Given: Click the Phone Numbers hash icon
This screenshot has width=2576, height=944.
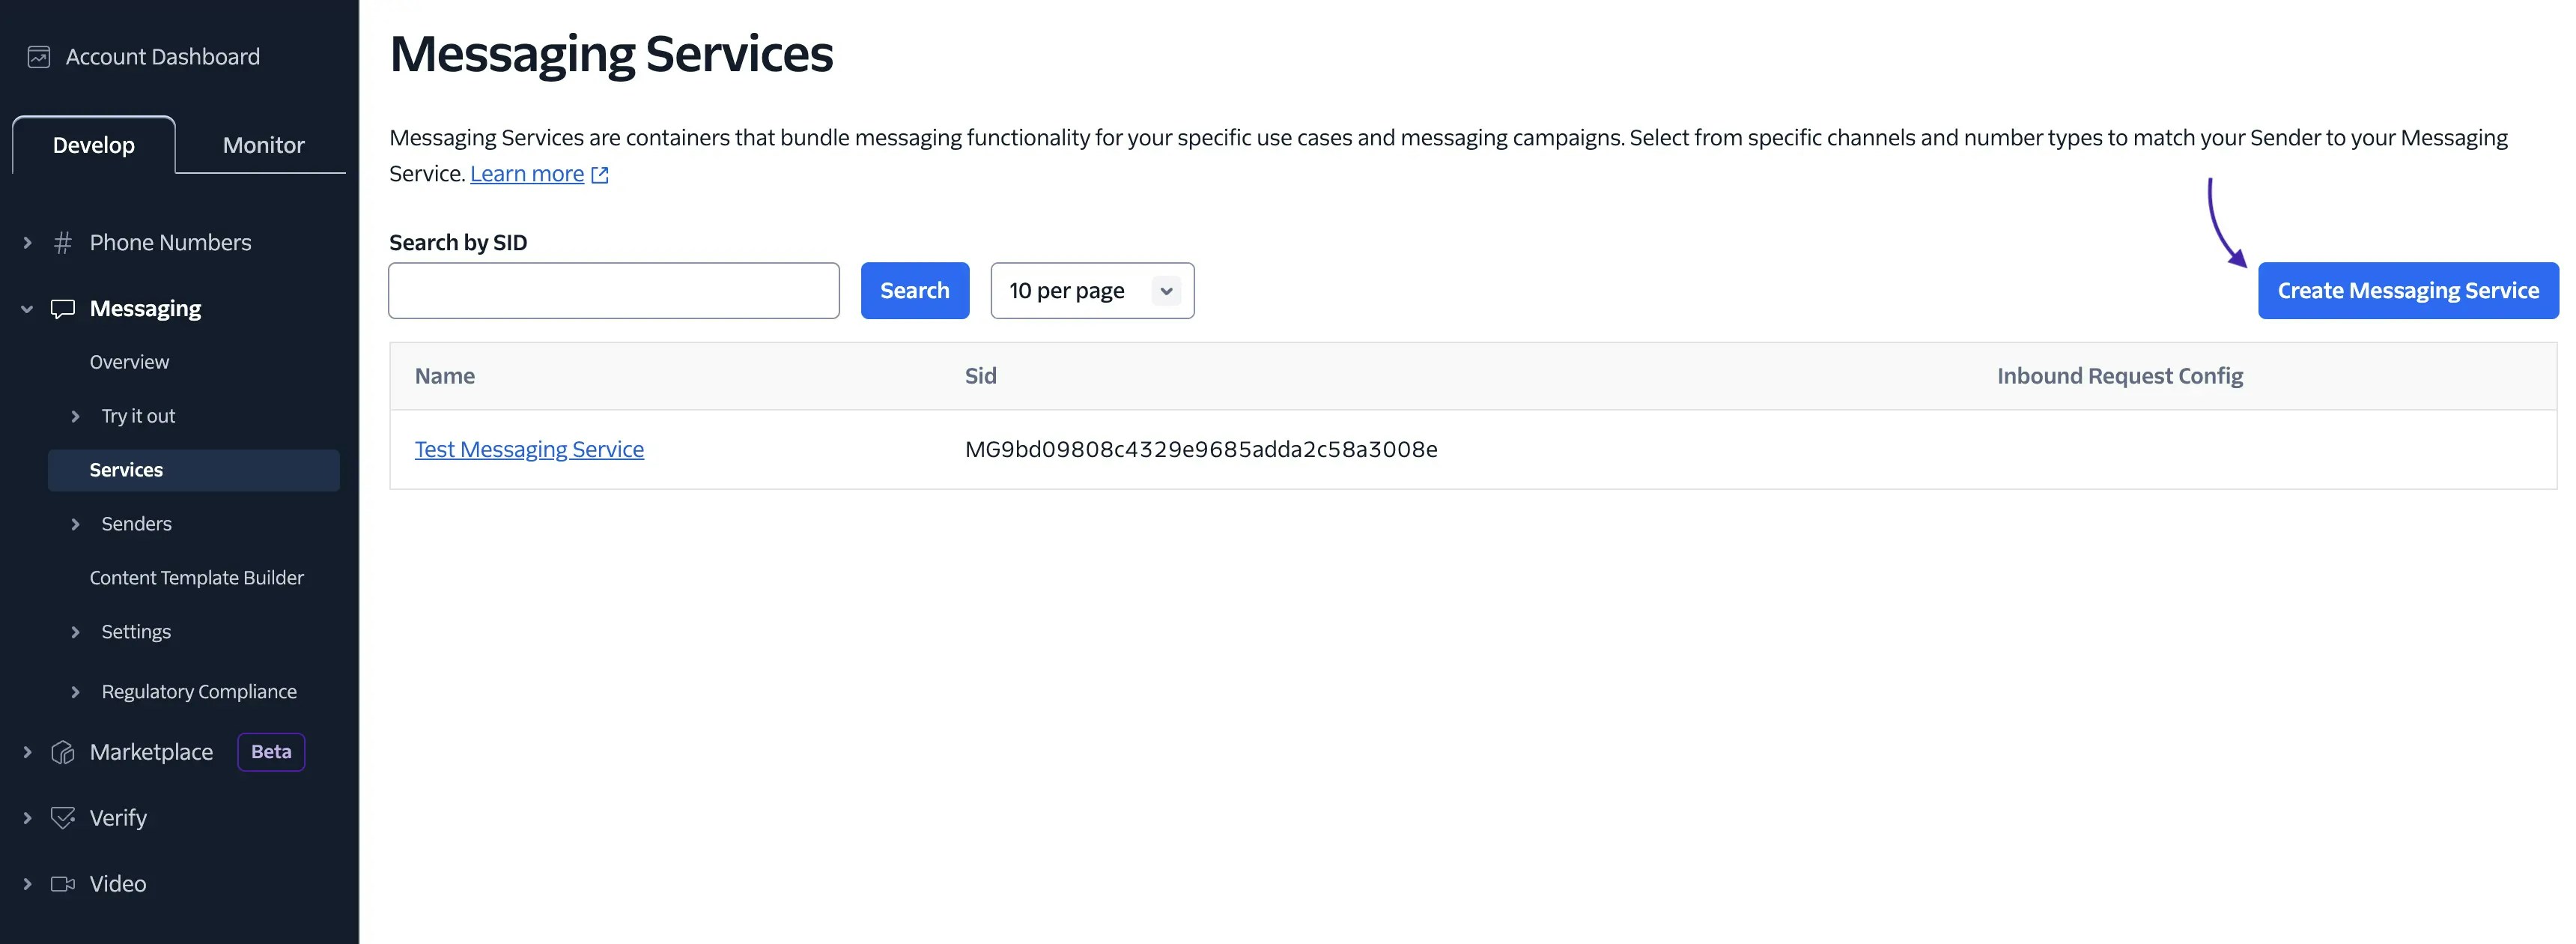Looking at the screenshot, I should [62, 242].
